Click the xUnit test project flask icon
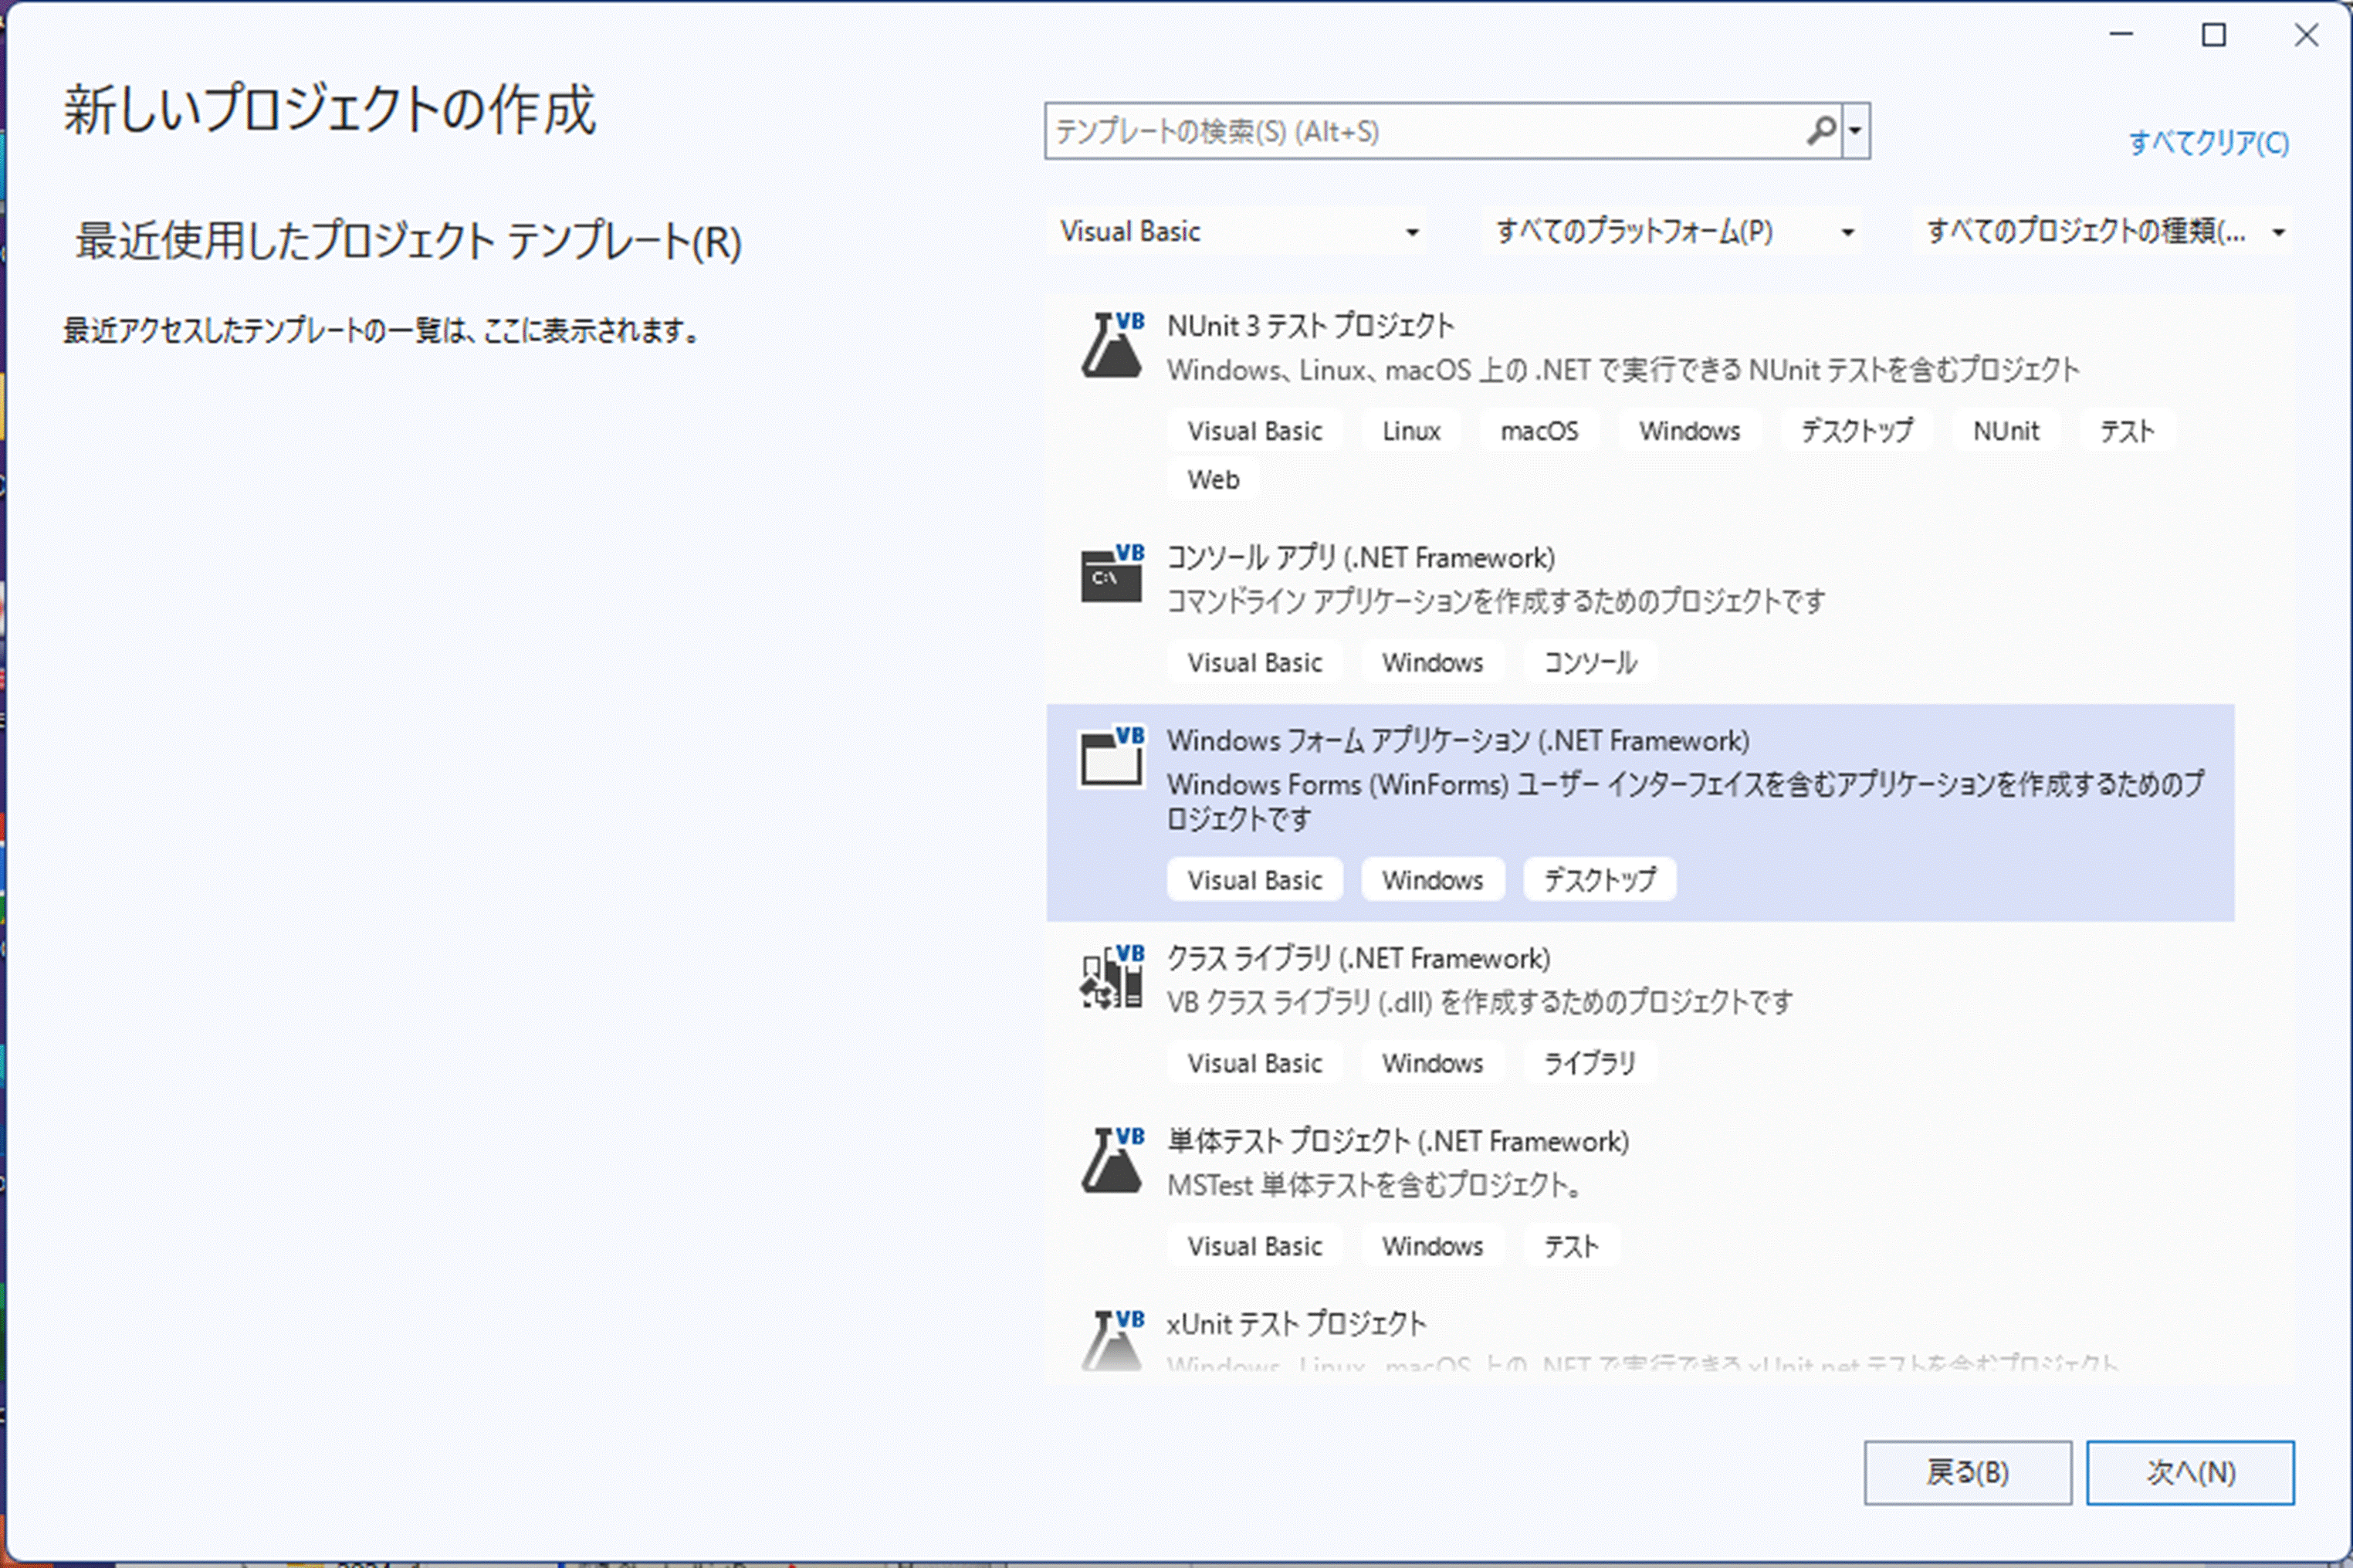The width and height of the screenshot is (2353, 1568). click(x=1111, y=1340)
